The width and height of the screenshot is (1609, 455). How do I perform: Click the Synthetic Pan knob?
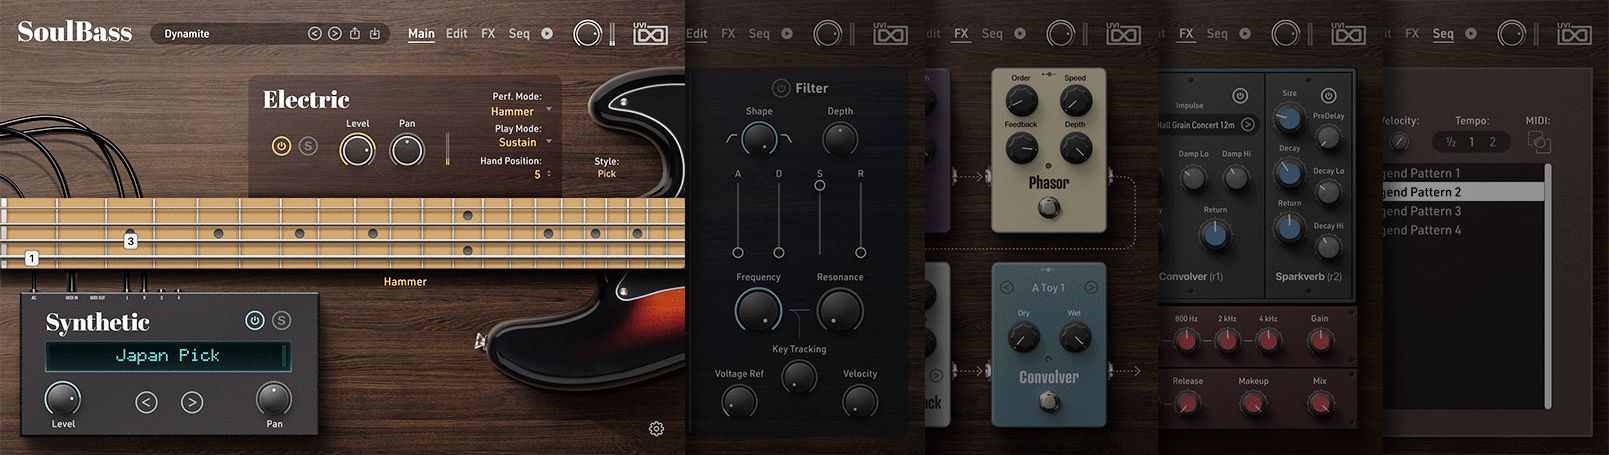[274, 399]
